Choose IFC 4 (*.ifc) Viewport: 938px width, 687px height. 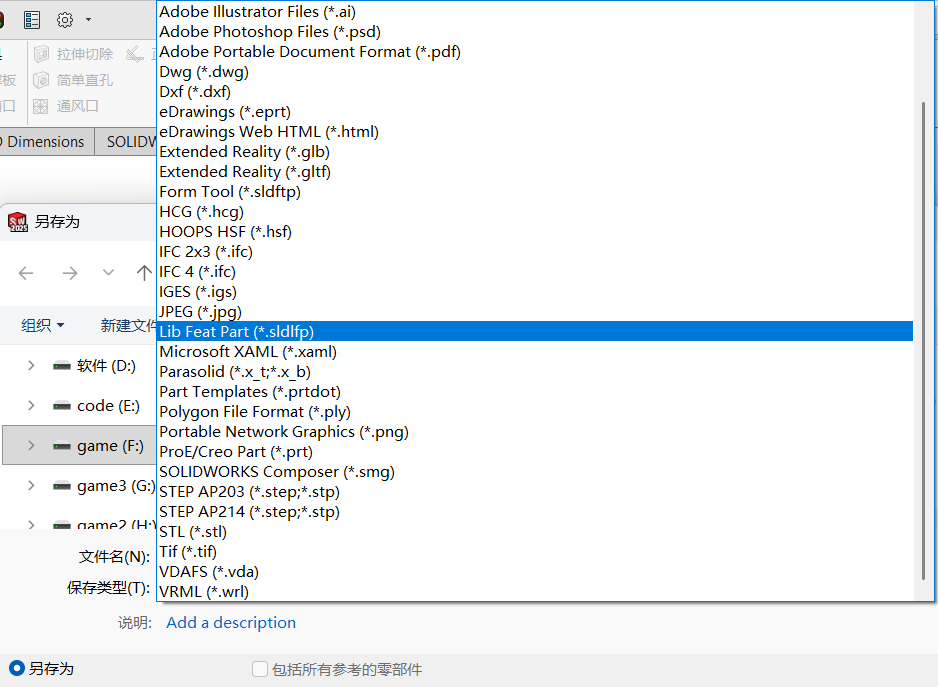tap(534, 272)
